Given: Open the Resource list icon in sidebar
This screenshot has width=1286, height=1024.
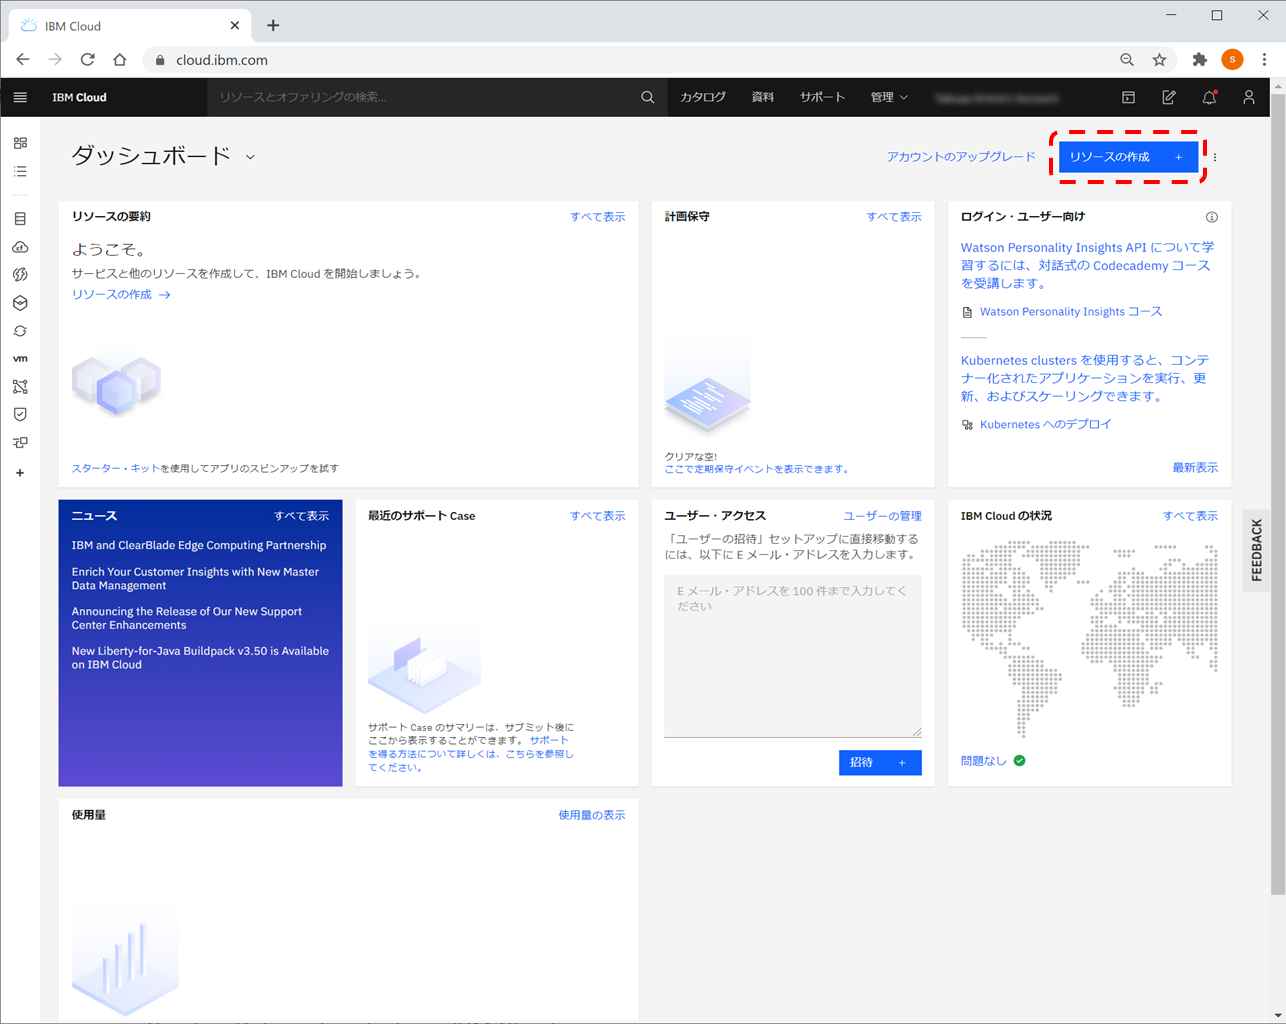Looking at the screenshot, I should pyautogui.click(x=20, y=172).
